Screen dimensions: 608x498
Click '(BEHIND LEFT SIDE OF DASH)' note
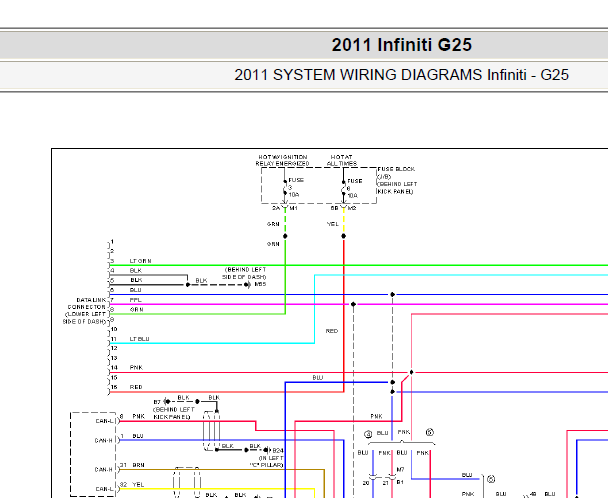(x=244, y=273)
